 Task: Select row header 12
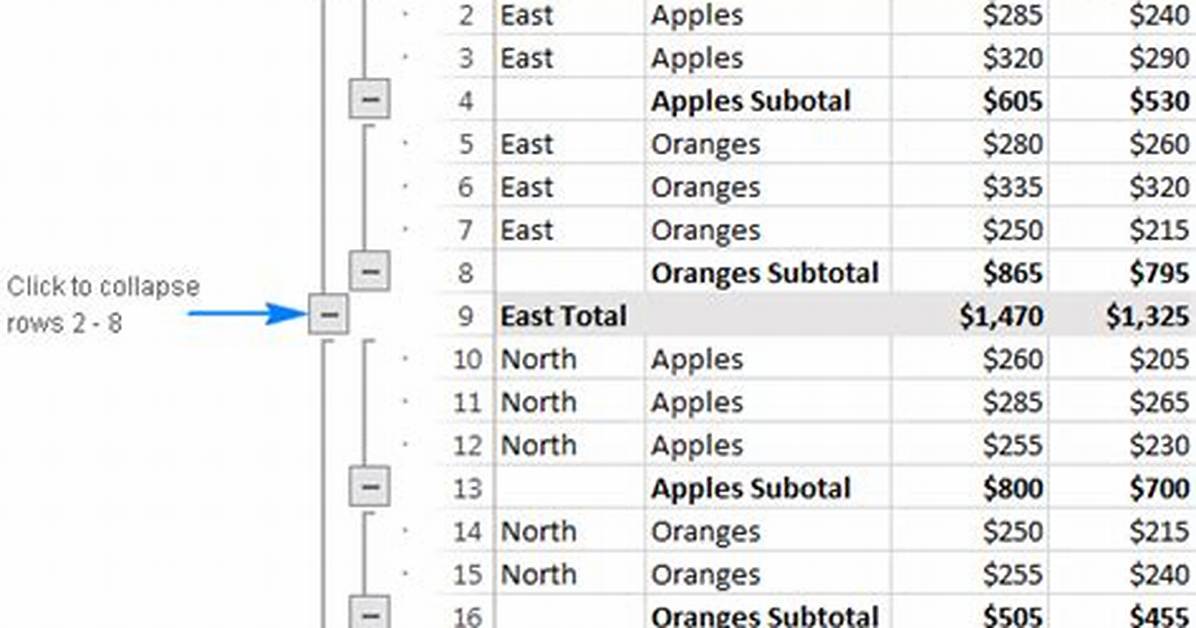(466, 445)
